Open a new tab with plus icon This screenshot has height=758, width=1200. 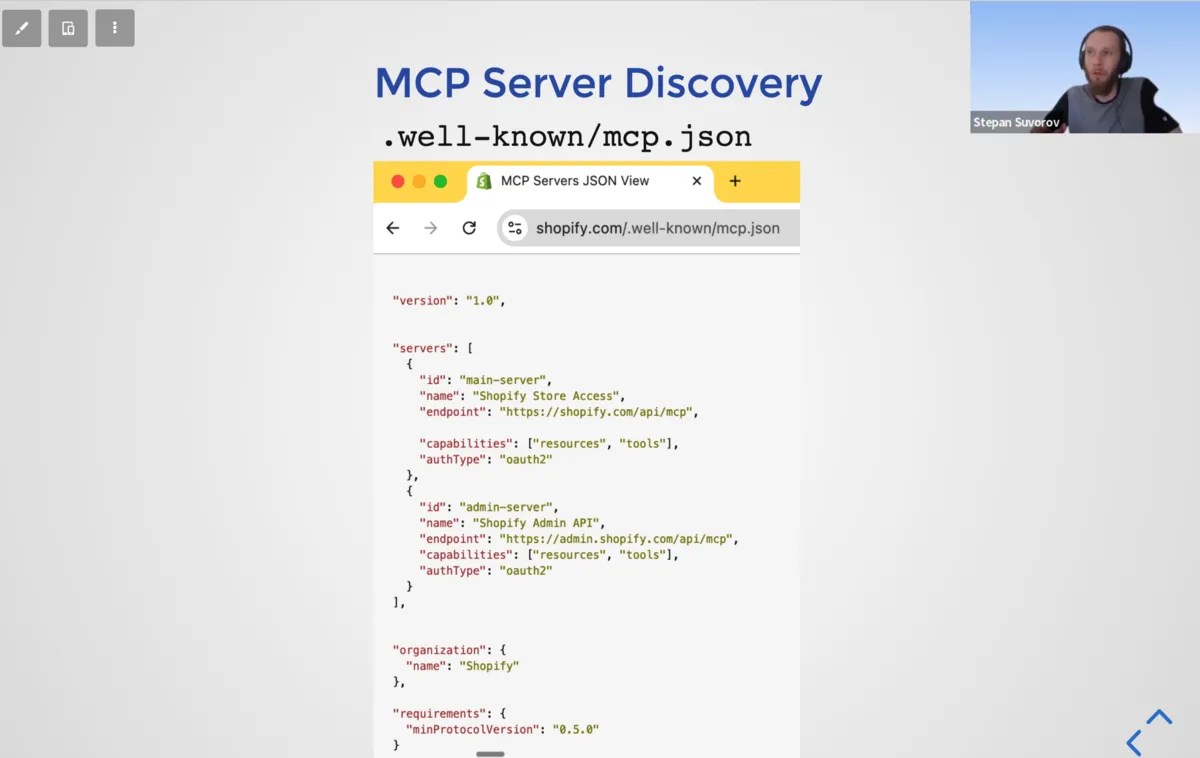[x=735, y=181]
